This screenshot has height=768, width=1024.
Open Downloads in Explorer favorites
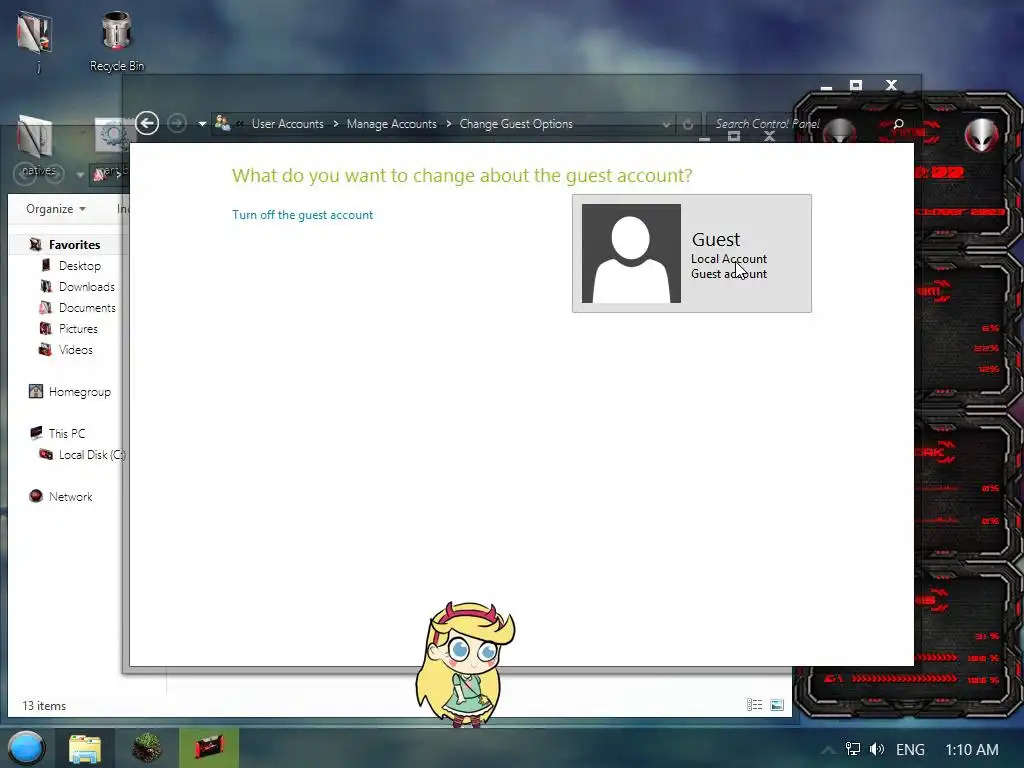click(x=87, y=287)
